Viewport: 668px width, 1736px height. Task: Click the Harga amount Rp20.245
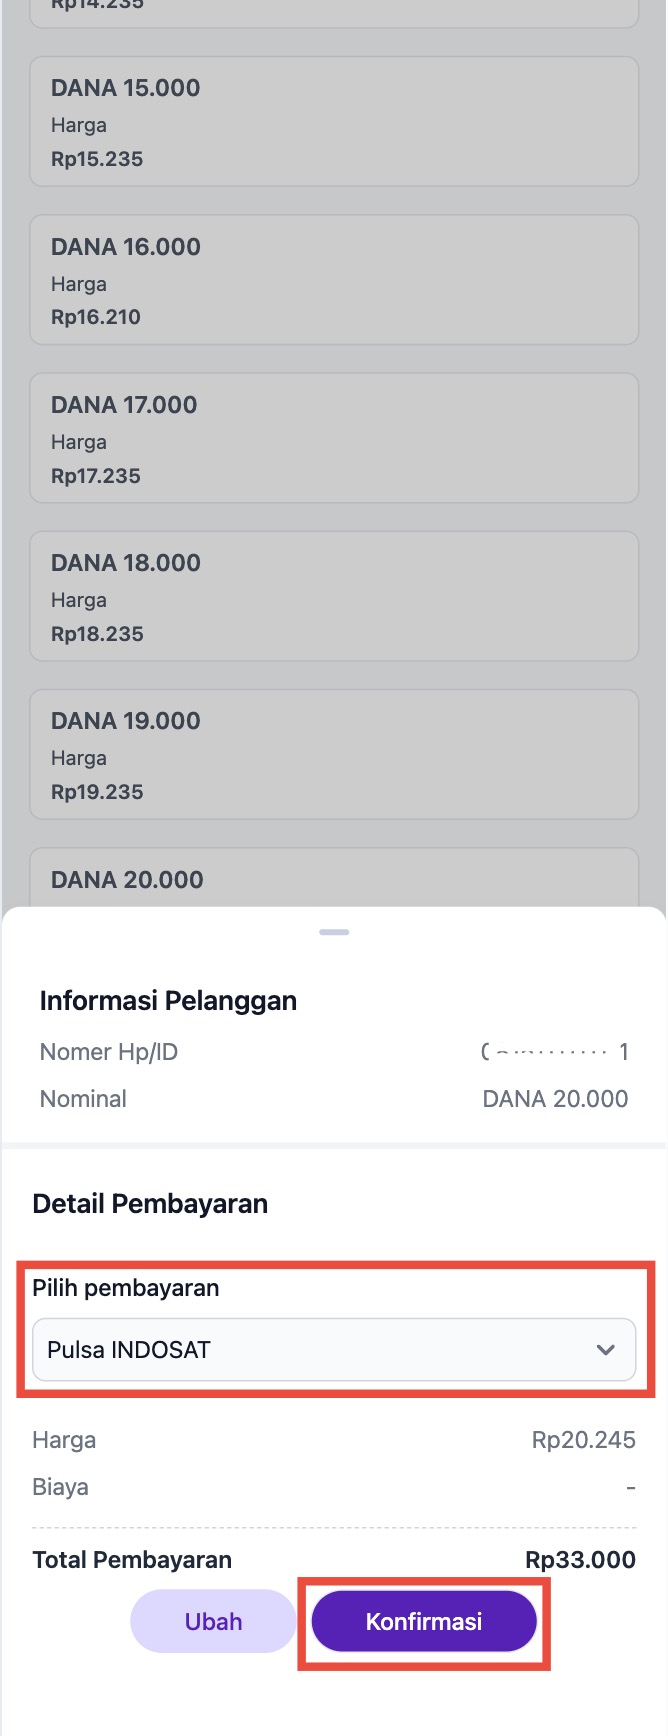[583, 1440]
